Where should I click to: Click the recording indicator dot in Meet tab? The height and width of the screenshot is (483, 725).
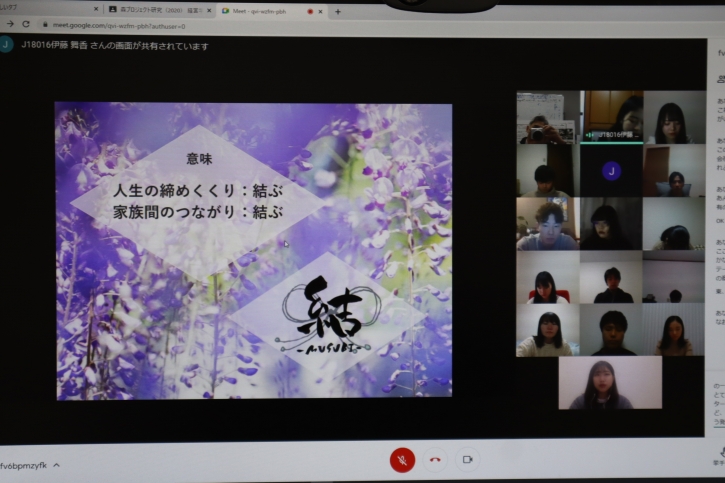tap(310, 12)
